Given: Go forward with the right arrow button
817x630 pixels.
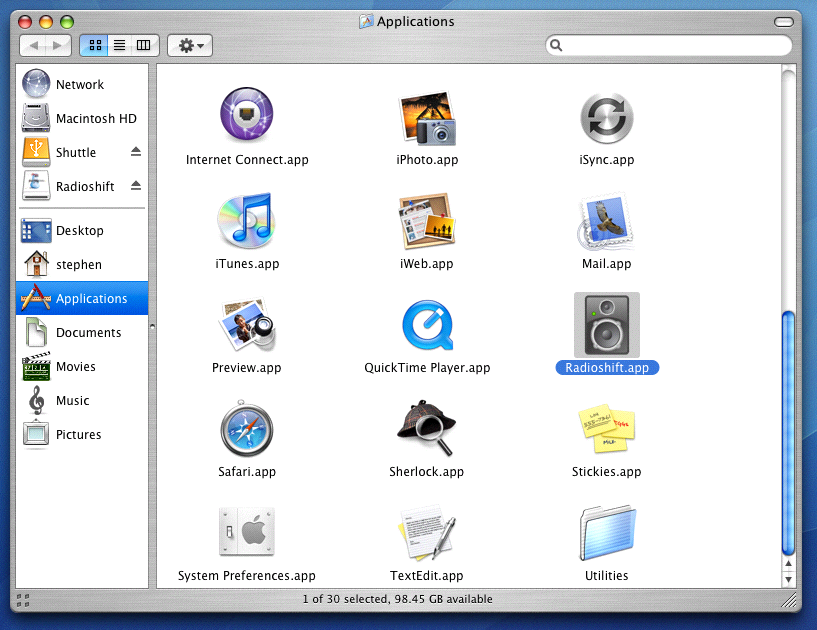Looking at the screenshot, I should 58,45.
